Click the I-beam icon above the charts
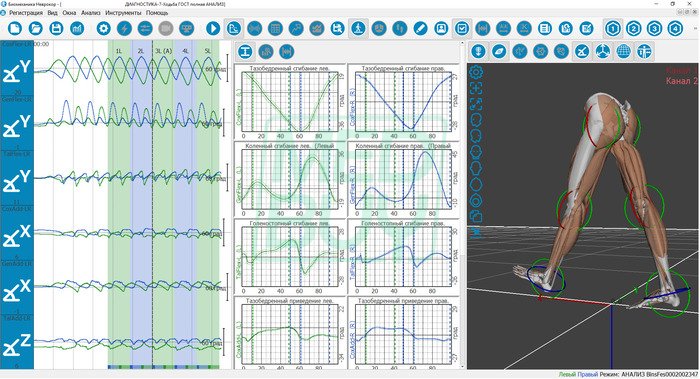This screenshot has width=700, height=379. (245, 52)
